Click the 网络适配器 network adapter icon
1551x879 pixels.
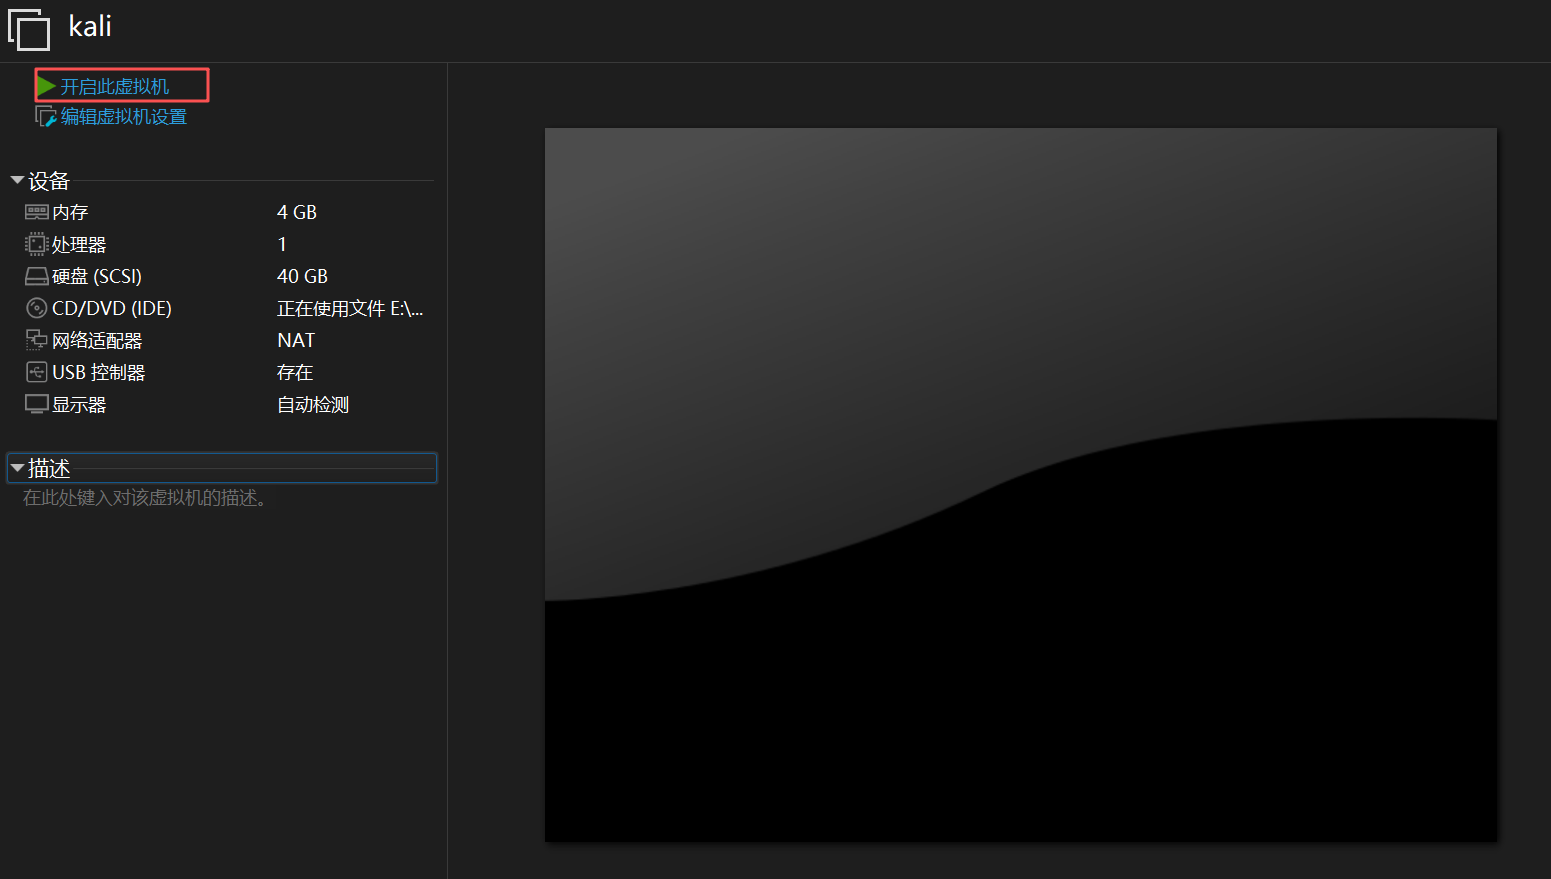(36, 339)
